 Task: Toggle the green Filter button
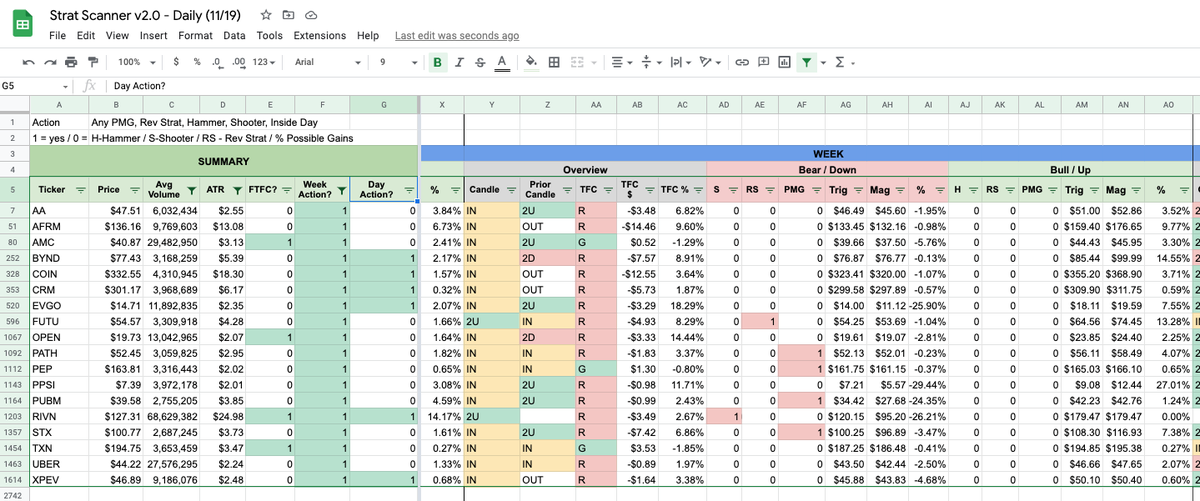pyautogui.click(x=806, y=62)
